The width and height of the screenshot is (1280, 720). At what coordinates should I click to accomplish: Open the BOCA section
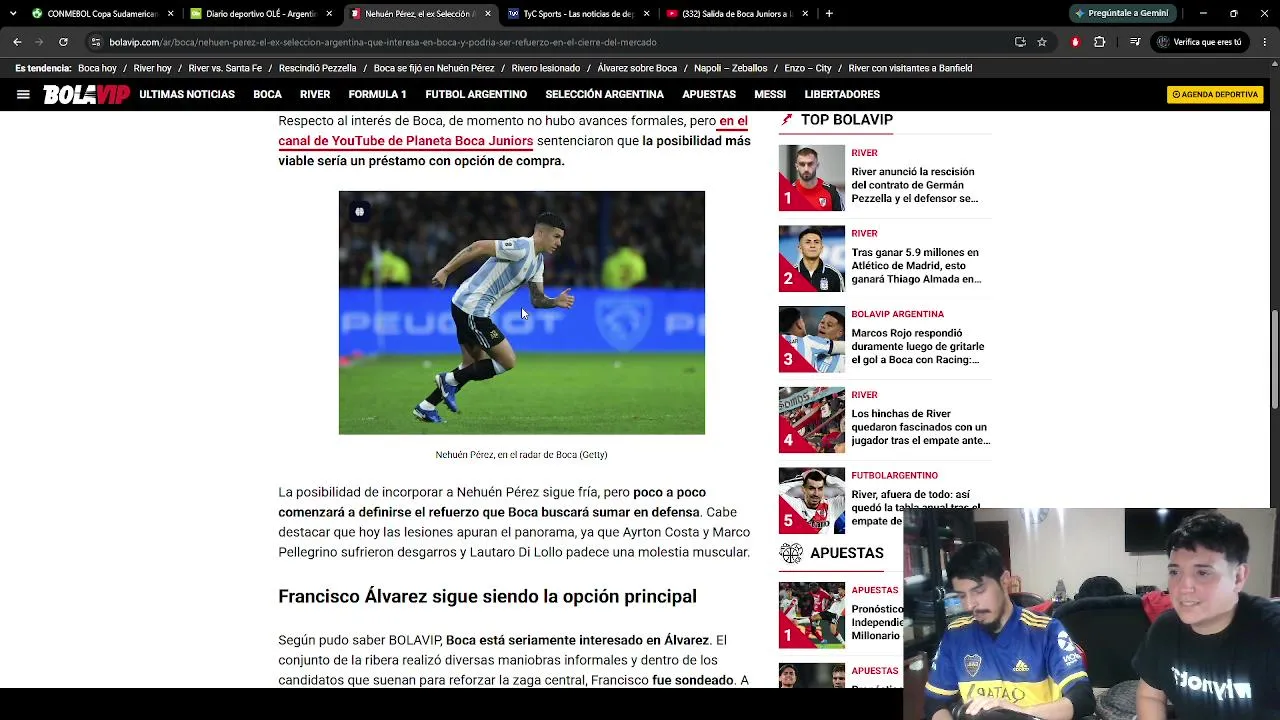pos(267,94)
